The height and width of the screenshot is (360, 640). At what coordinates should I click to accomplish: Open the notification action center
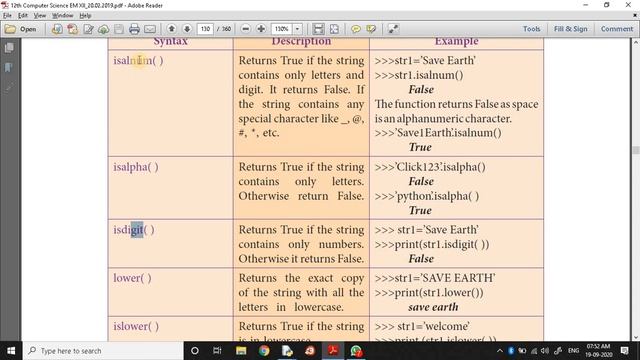click(x=624, y=351)
